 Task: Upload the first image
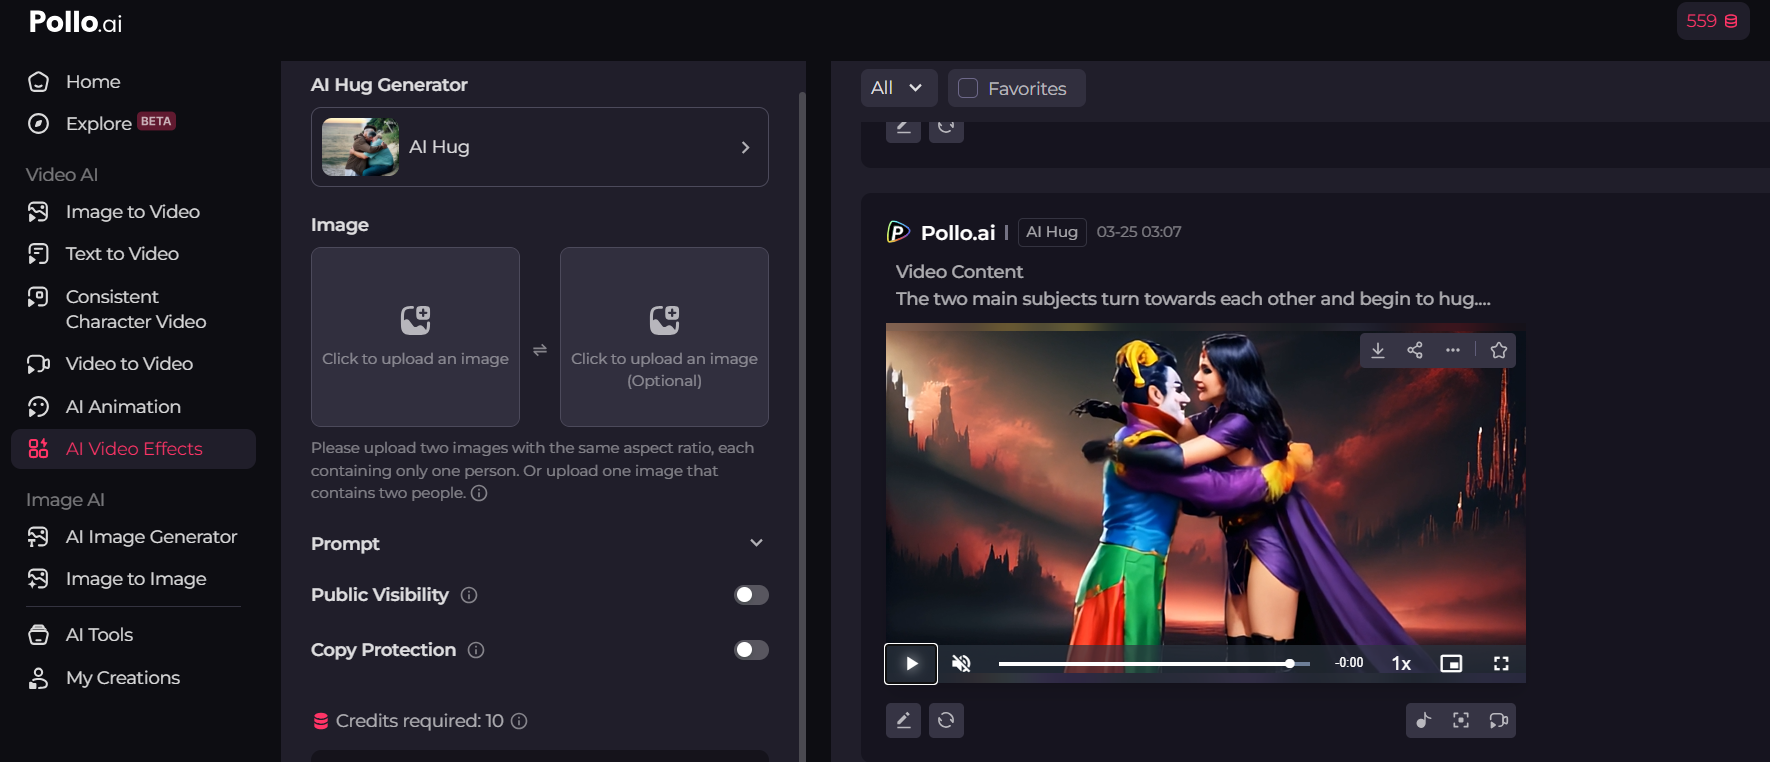pyautogui.click(x=415, y=337)
